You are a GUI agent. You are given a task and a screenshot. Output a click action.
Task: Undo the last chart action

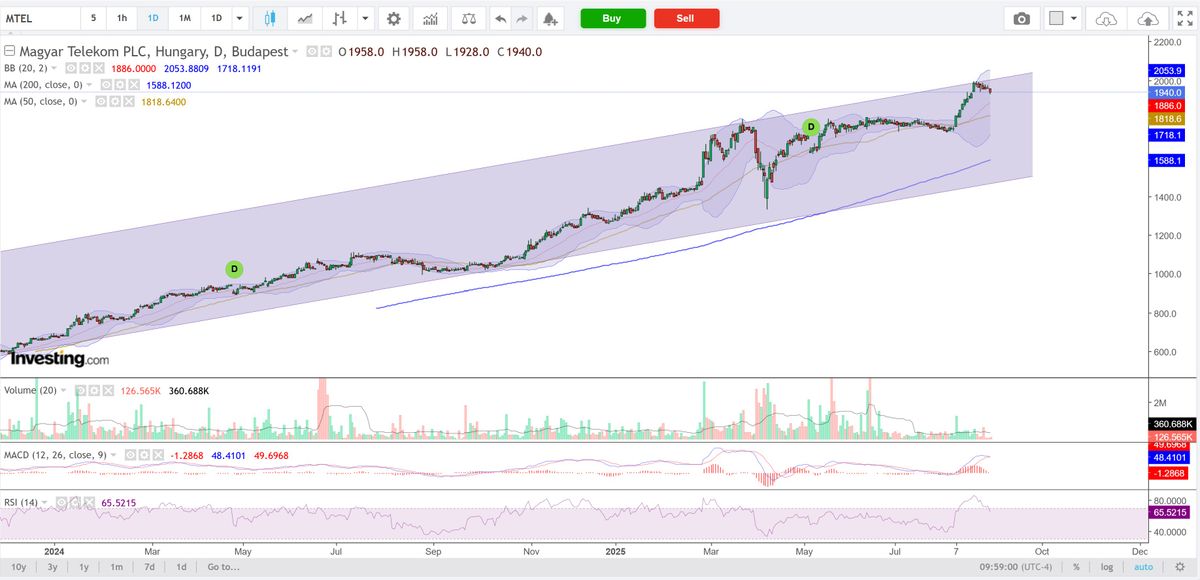click(500, 19)
